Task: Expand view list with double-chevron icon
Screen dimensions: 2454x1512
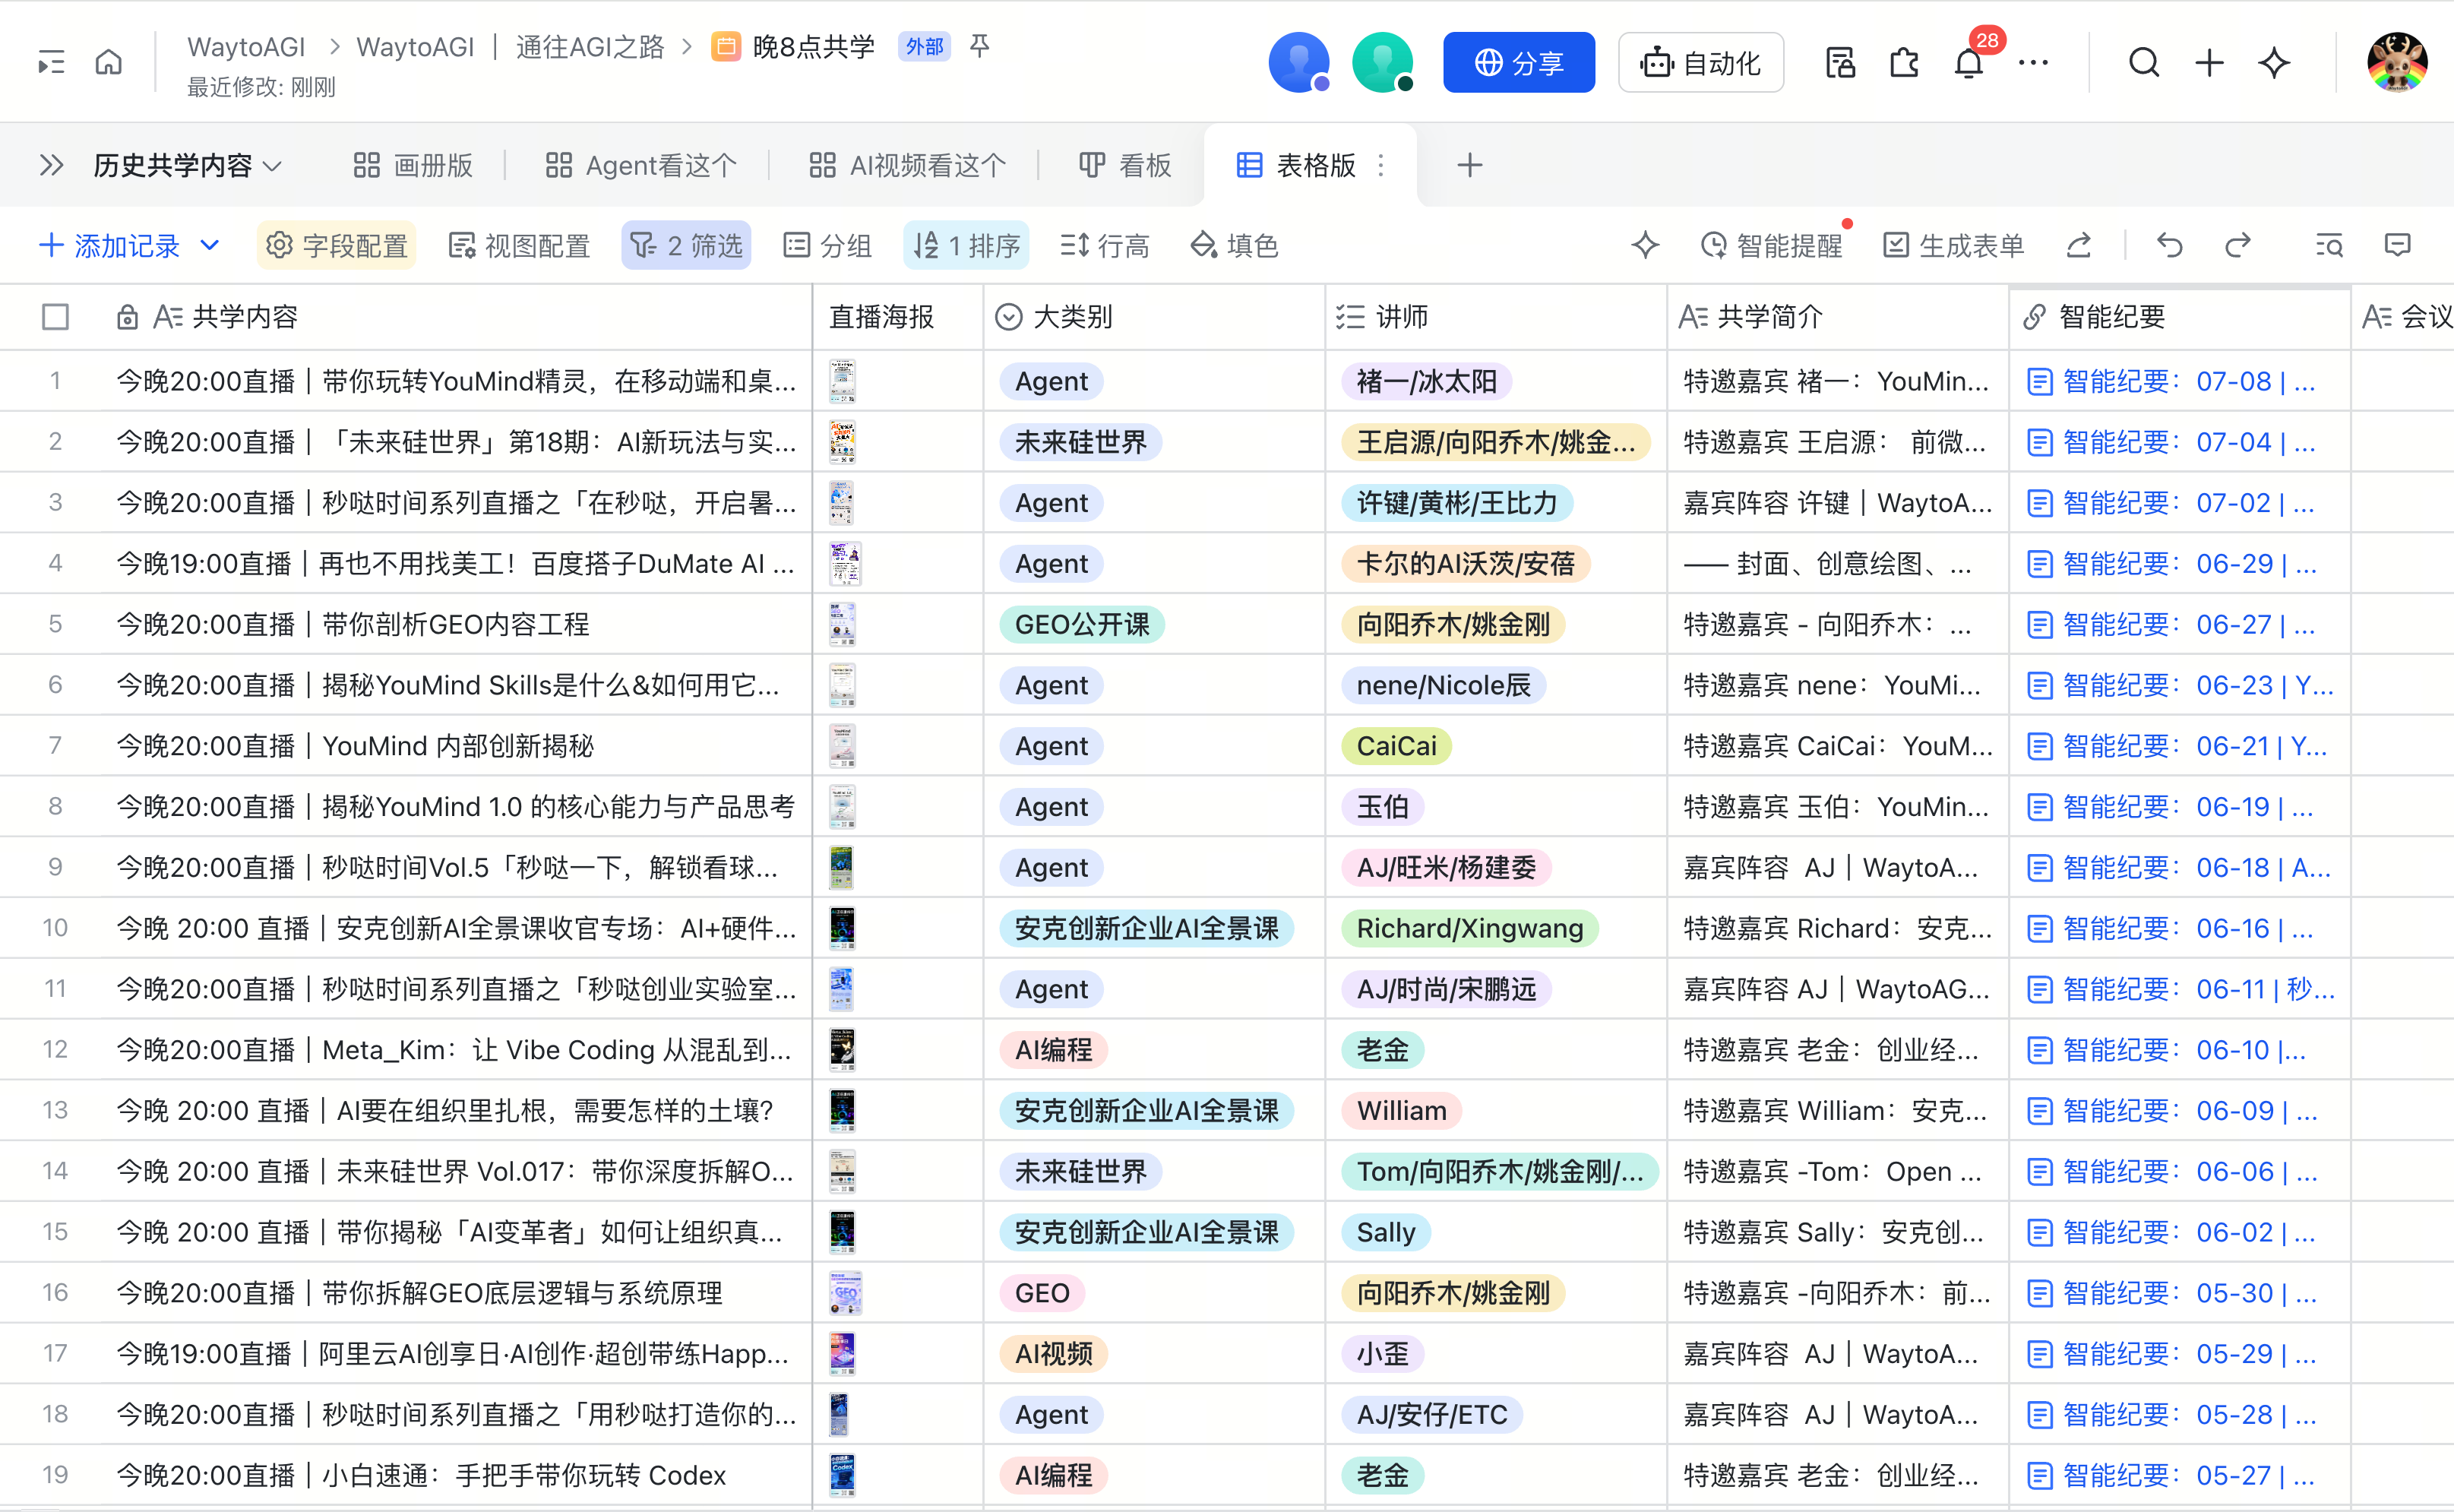Action: coord(51,165)
